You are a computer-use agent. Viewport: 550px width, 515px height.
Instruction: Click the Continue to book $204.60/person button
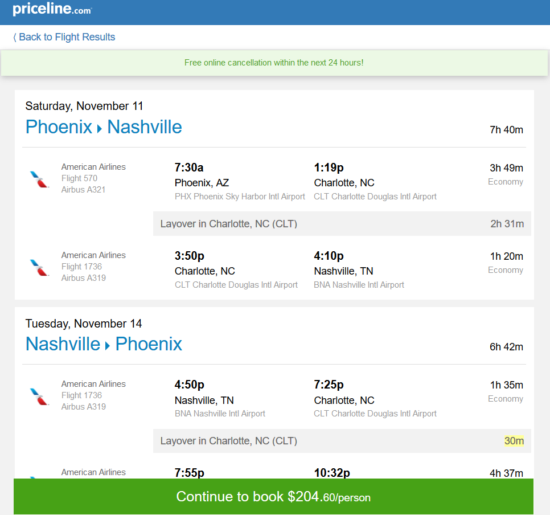point(274,496)
